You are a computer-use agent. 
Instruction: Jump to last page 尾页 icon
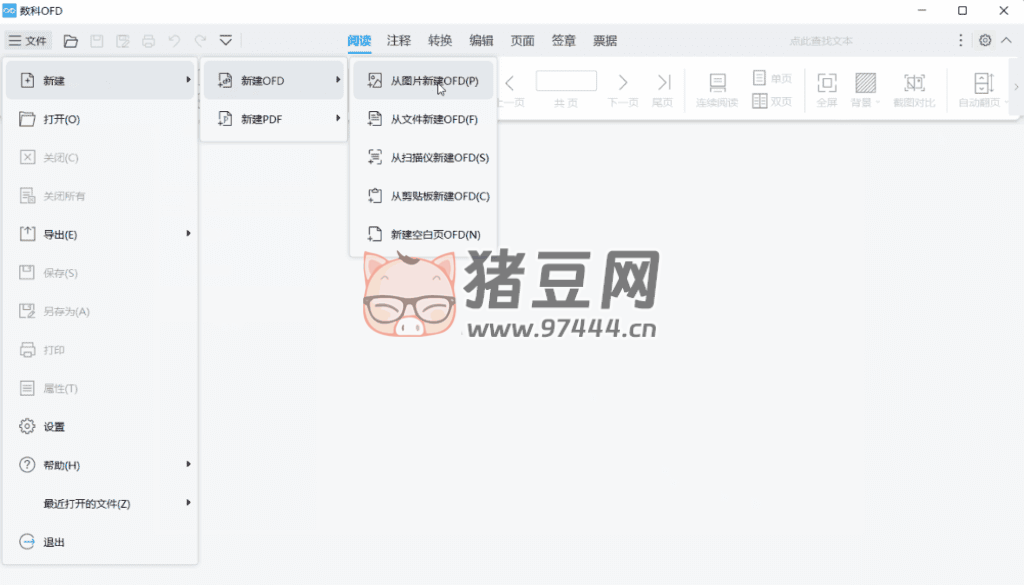pyautogui.click(x=664, y=82)
